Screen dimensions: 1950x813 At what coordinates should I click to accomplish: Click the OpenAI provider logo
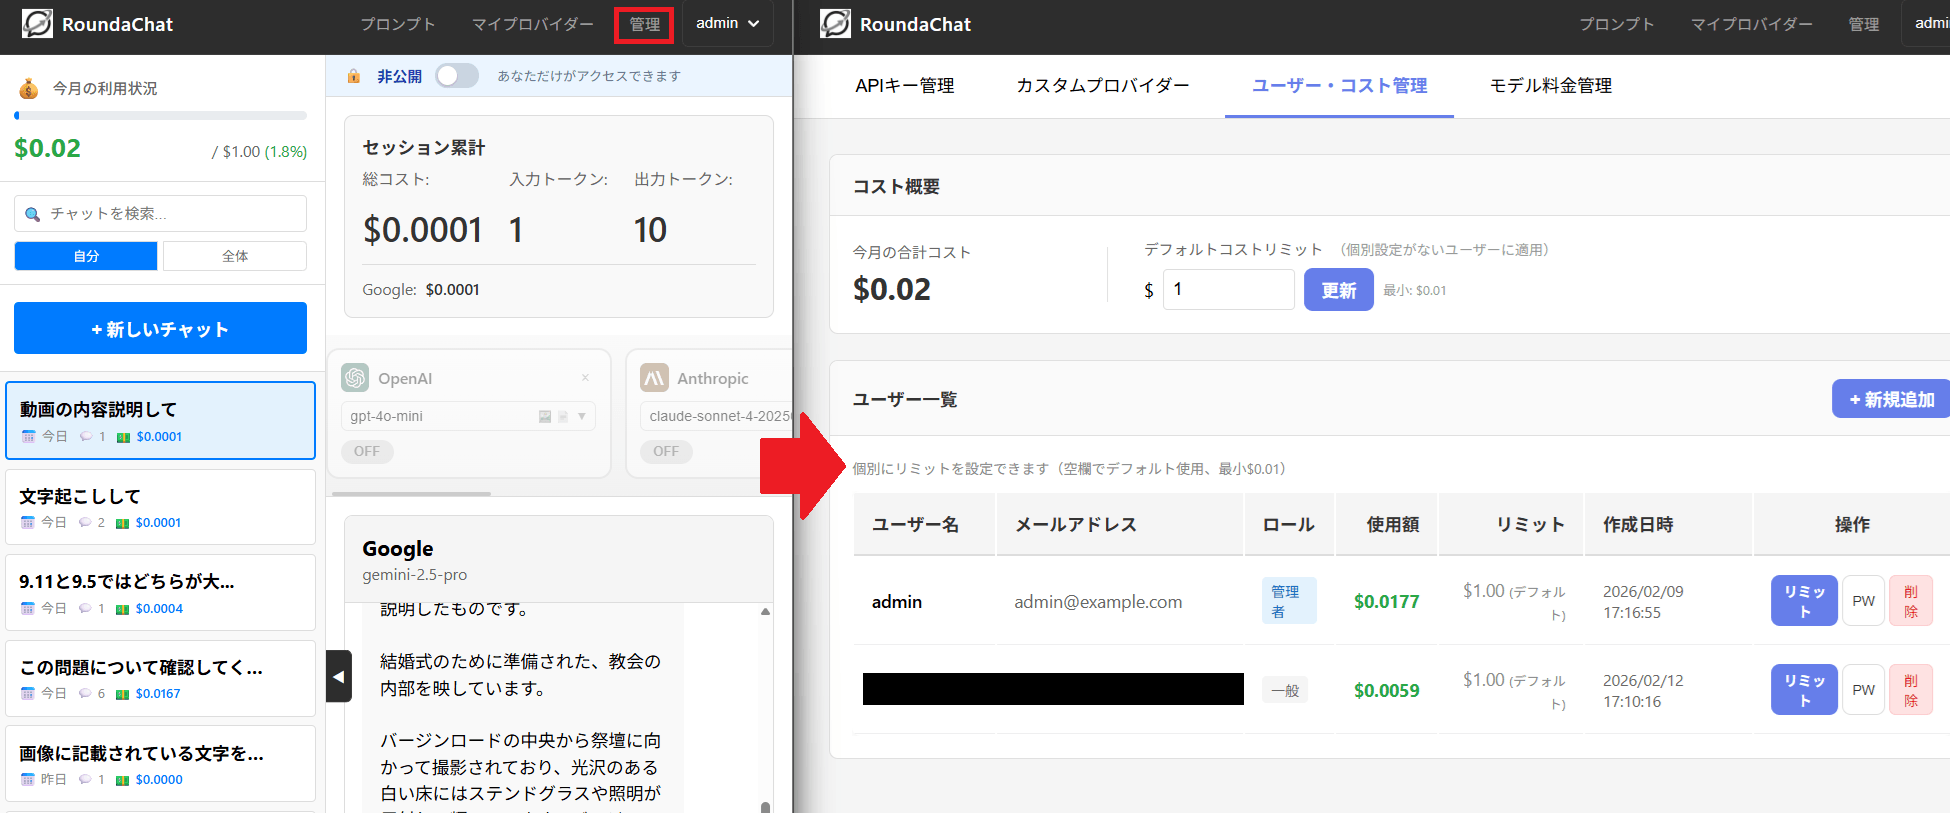tap(355, 378)
